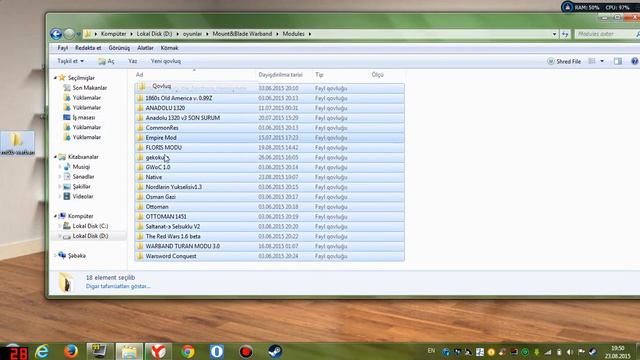Image resolution: width=640 pixels, height=360 pixels.
Task: Sort by the Tip column header
Action: tap(340, 75)
